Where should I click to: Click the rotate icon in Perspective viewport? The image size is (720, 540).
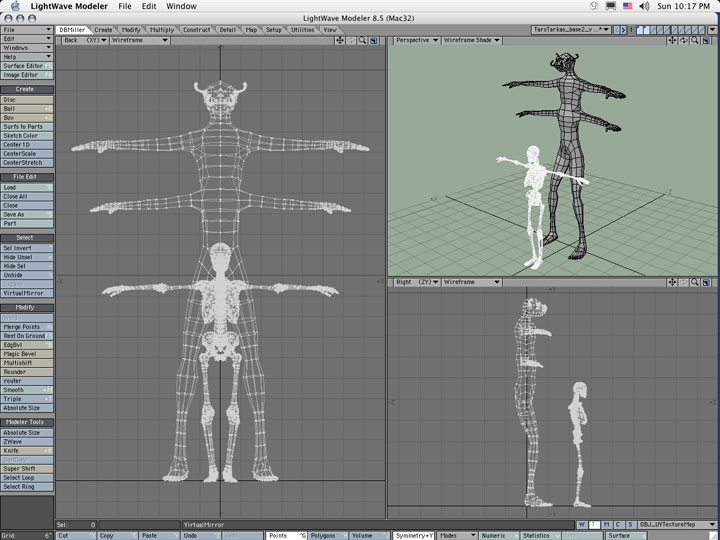(684, 40)
